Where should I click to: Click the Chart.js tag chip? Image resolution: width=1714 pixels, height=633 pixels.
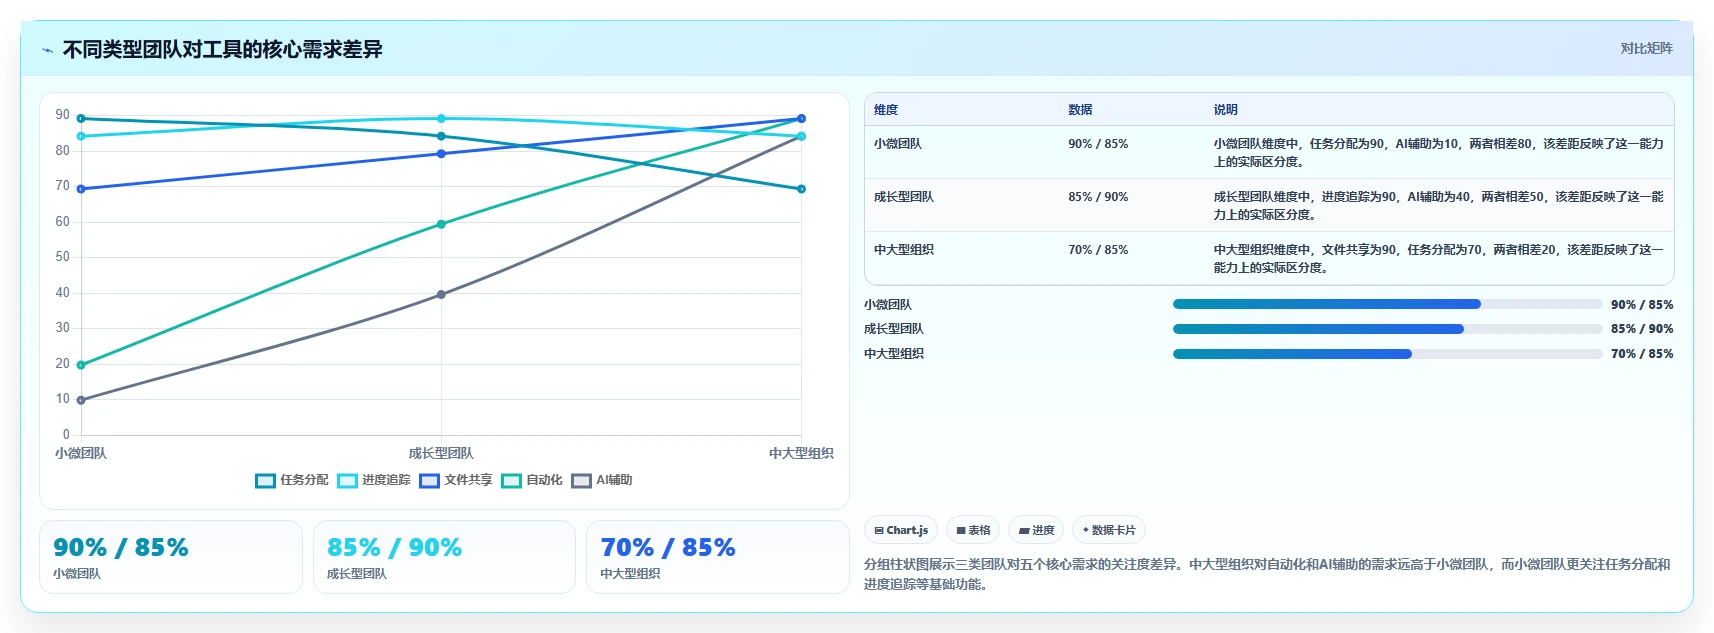click(x=901, y=530)
